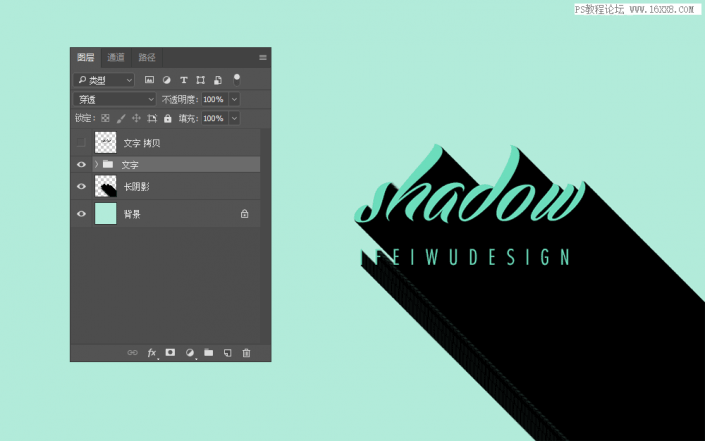The width and height of the screenshot is (705, 441).
Task: Open the layer filter kind dropdown 类型
Action: pos(104,80)
